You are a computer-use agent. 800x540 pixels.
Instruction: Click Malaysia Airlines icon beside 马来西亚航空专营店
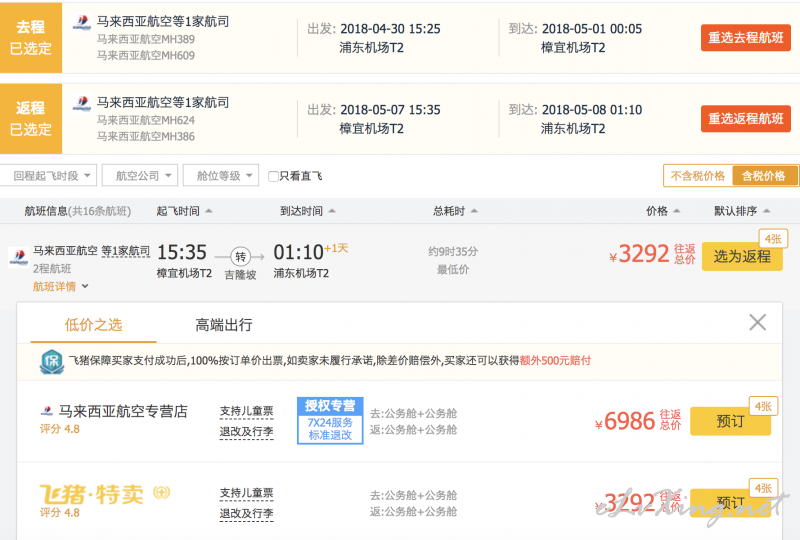coord(47,411)
